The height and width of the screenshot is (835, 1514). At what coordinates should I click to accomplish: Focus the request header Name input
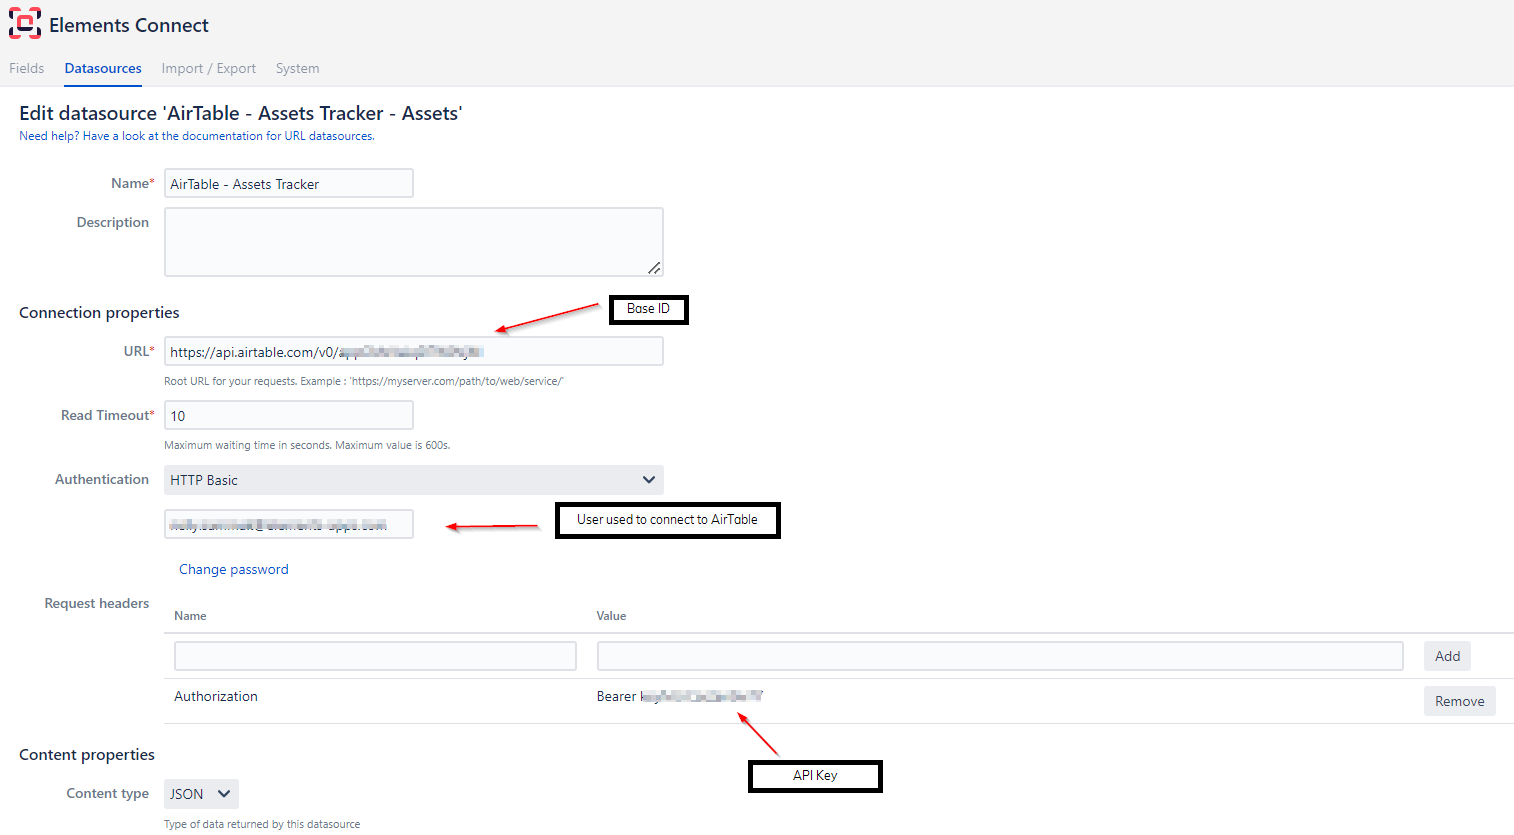pyautogui.click(x=375, y=656)
